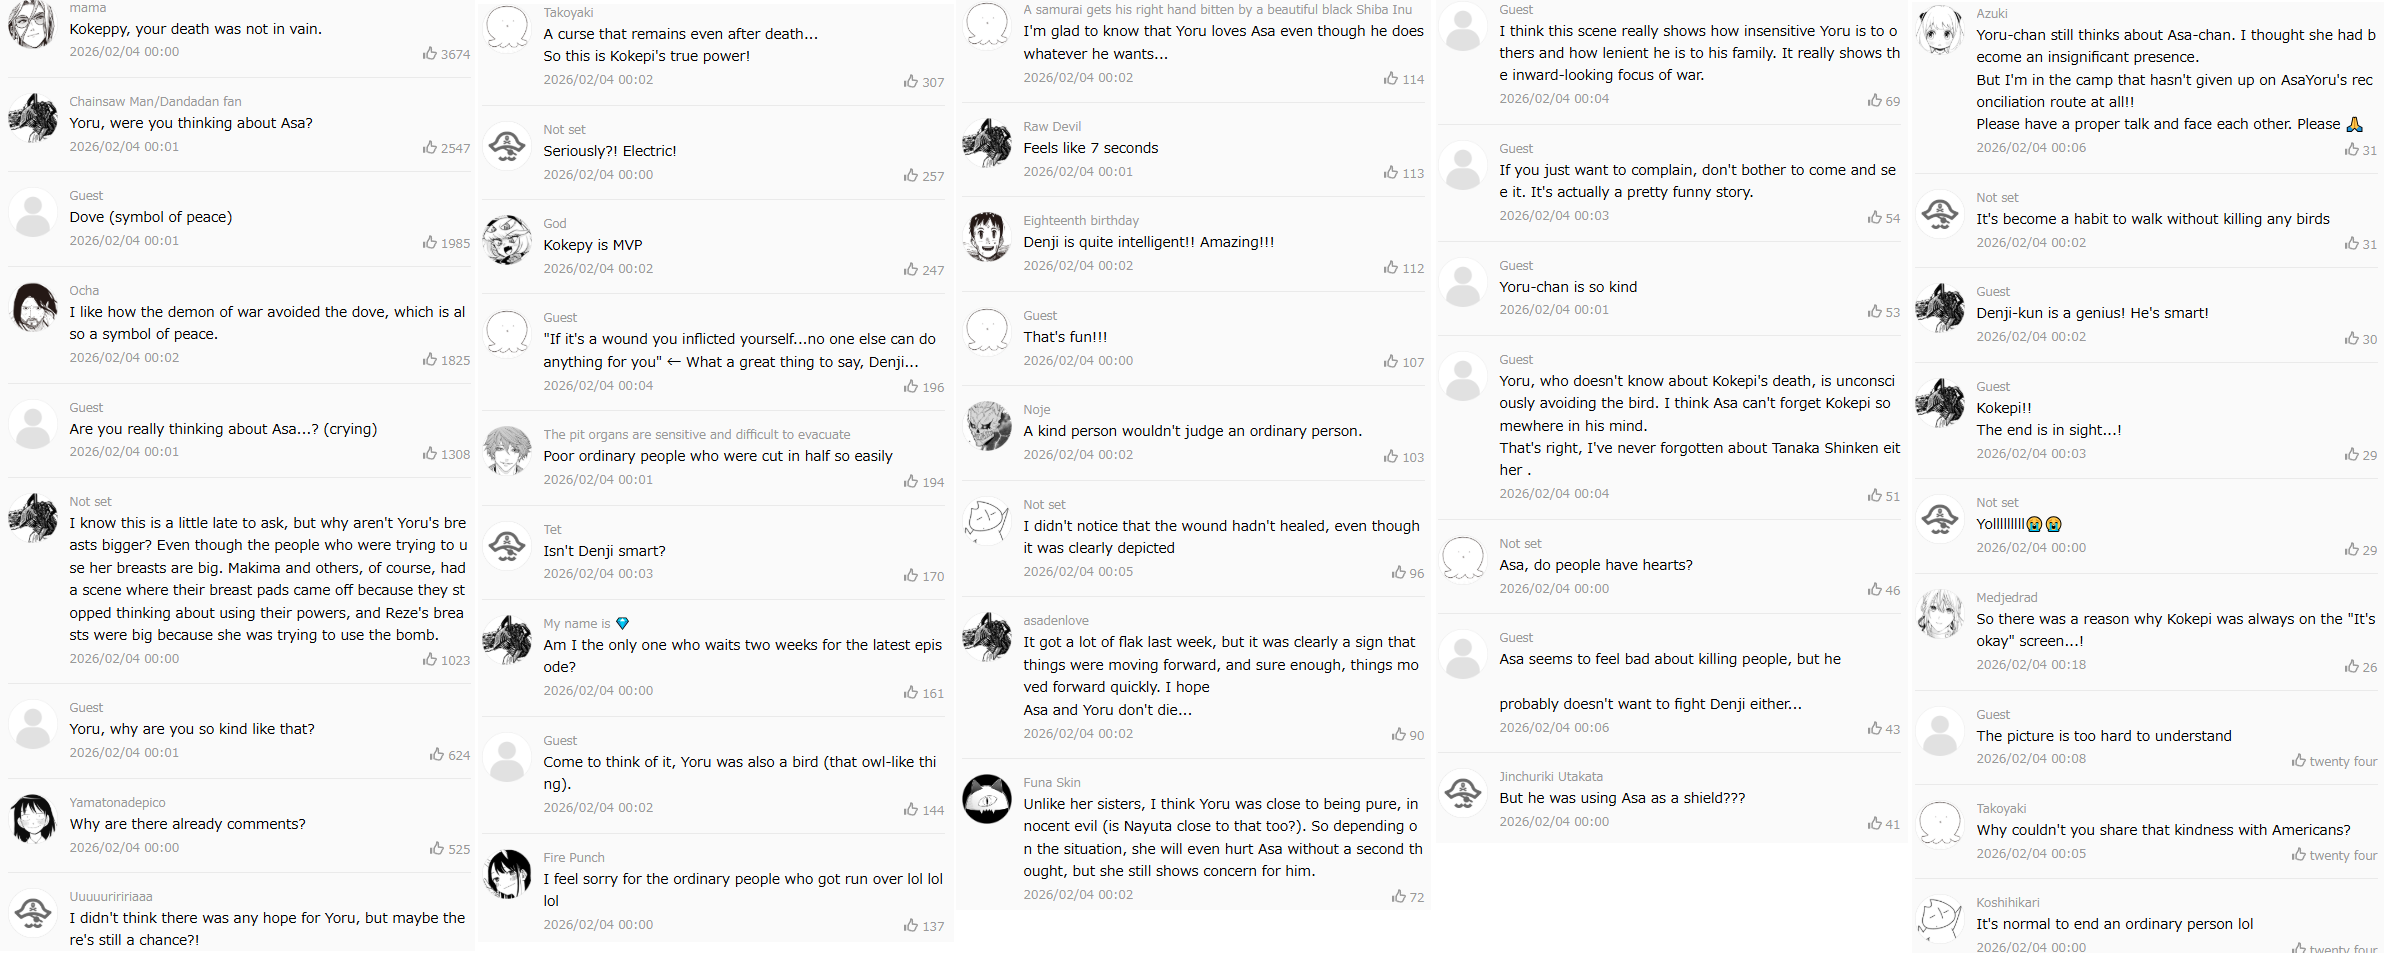Like Jinchuriki Utakata's shield comment
Screen dimensions: 2384x954
1875,824
